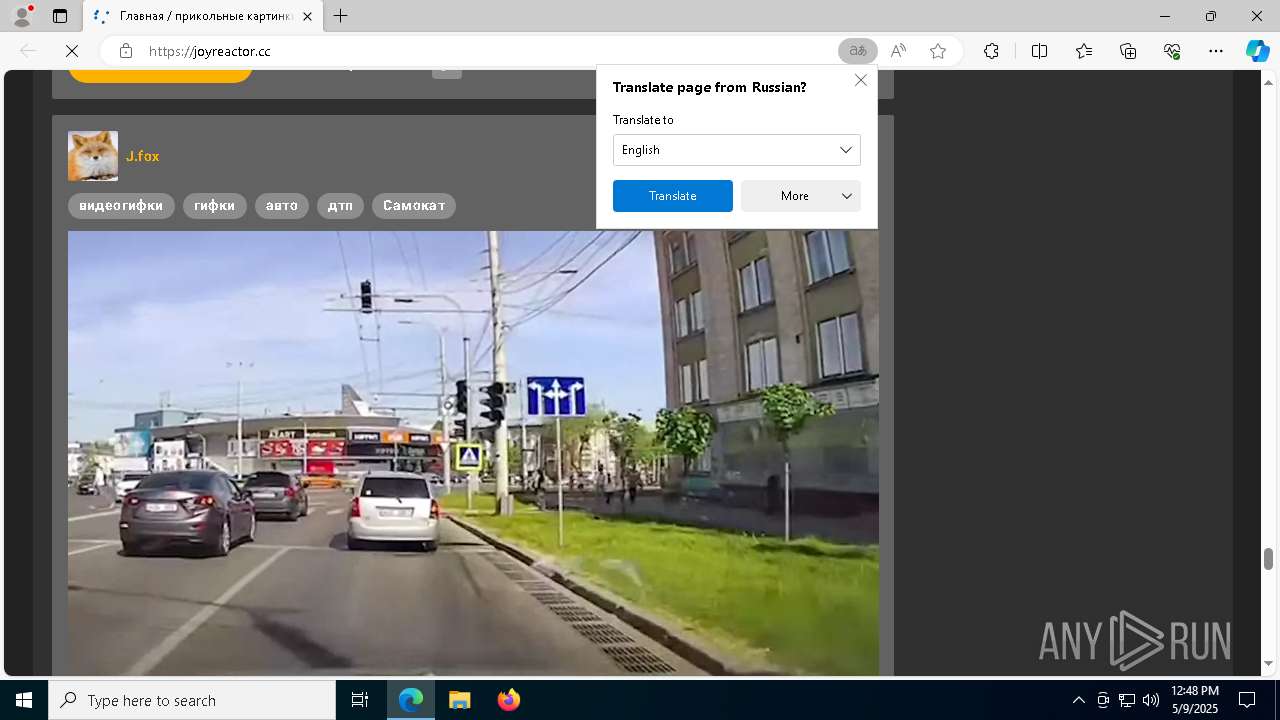
Task: View site information lock icon
Action: [x=125, y=51]
